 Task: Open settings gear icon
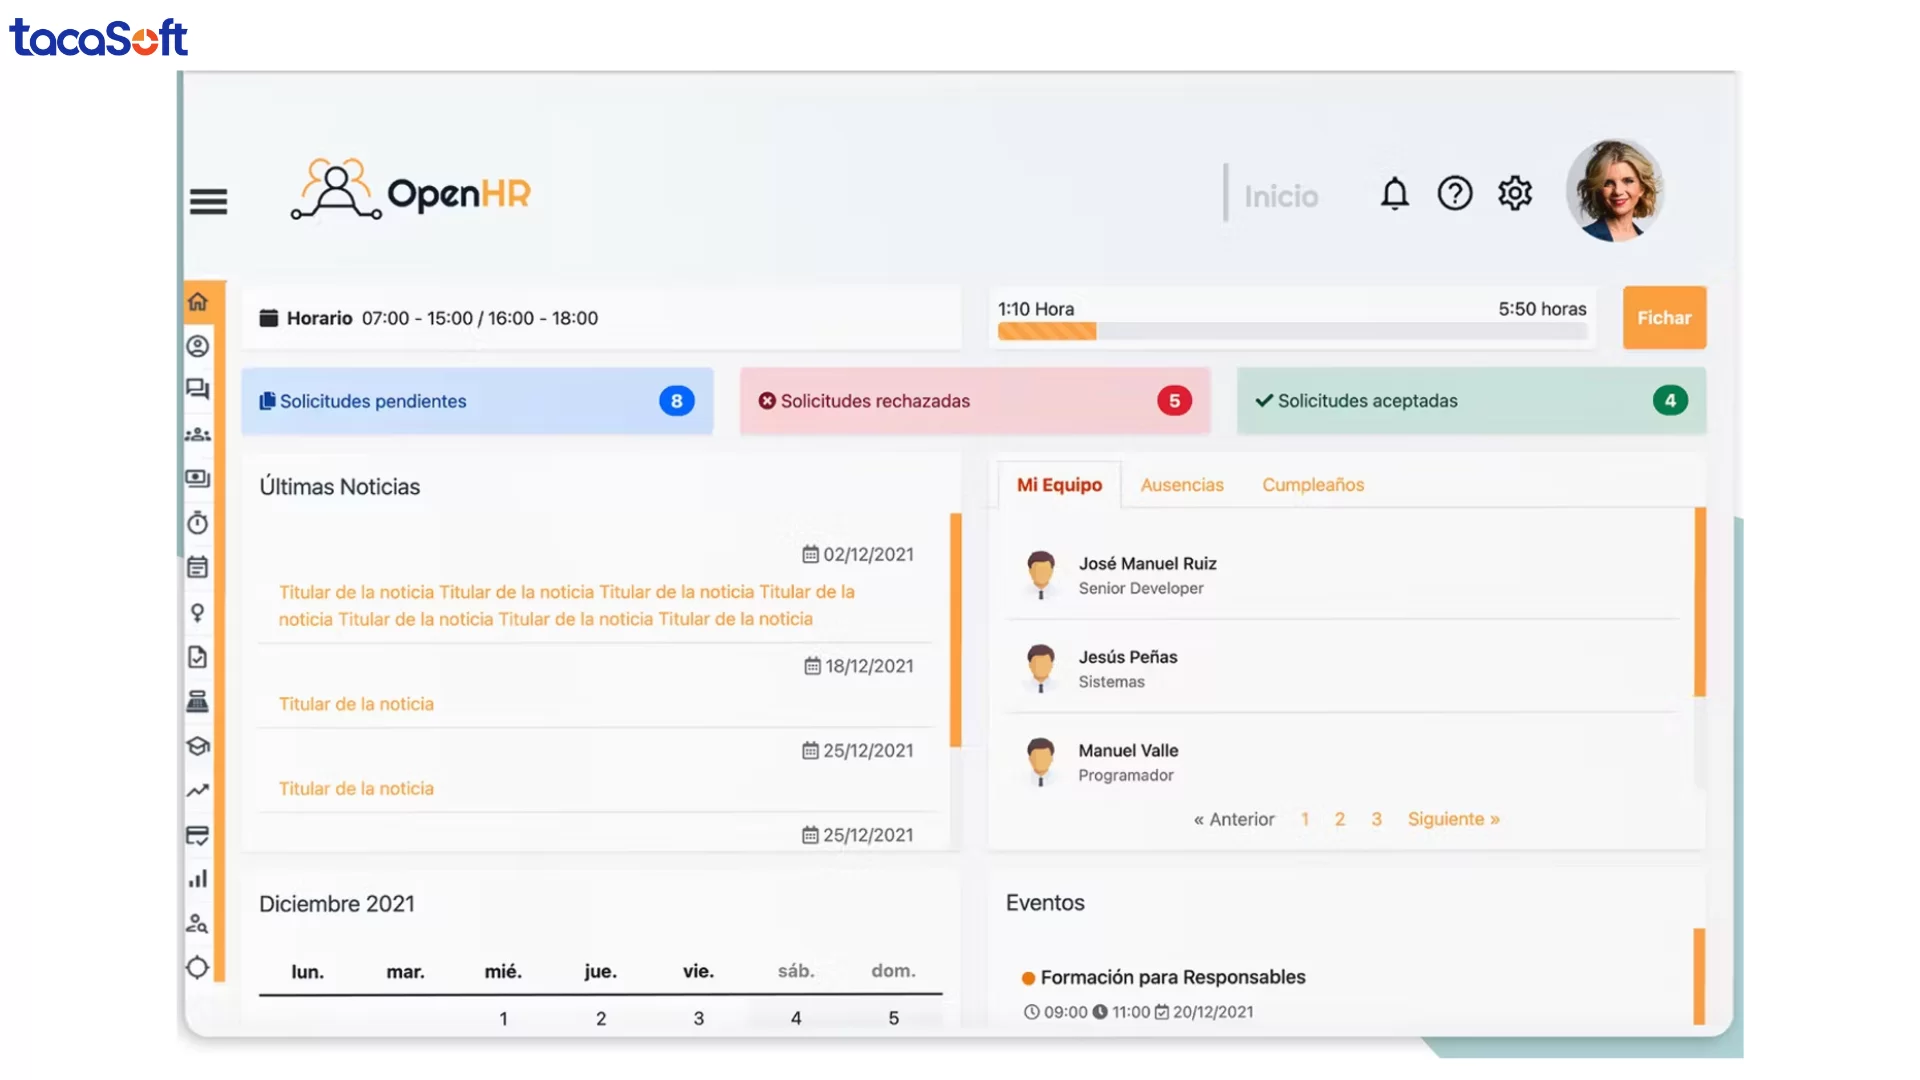[x=1515, y=193]
